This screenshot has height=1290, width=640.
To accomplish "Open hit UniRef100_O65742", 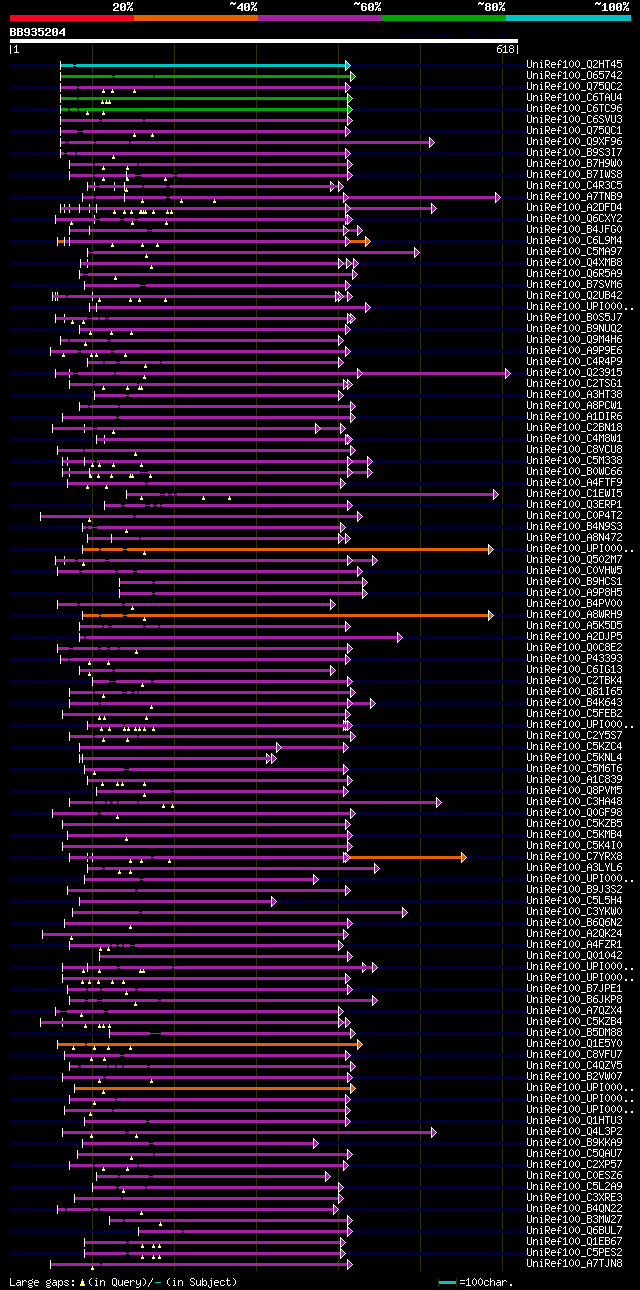I will click(x=574, y=76).
